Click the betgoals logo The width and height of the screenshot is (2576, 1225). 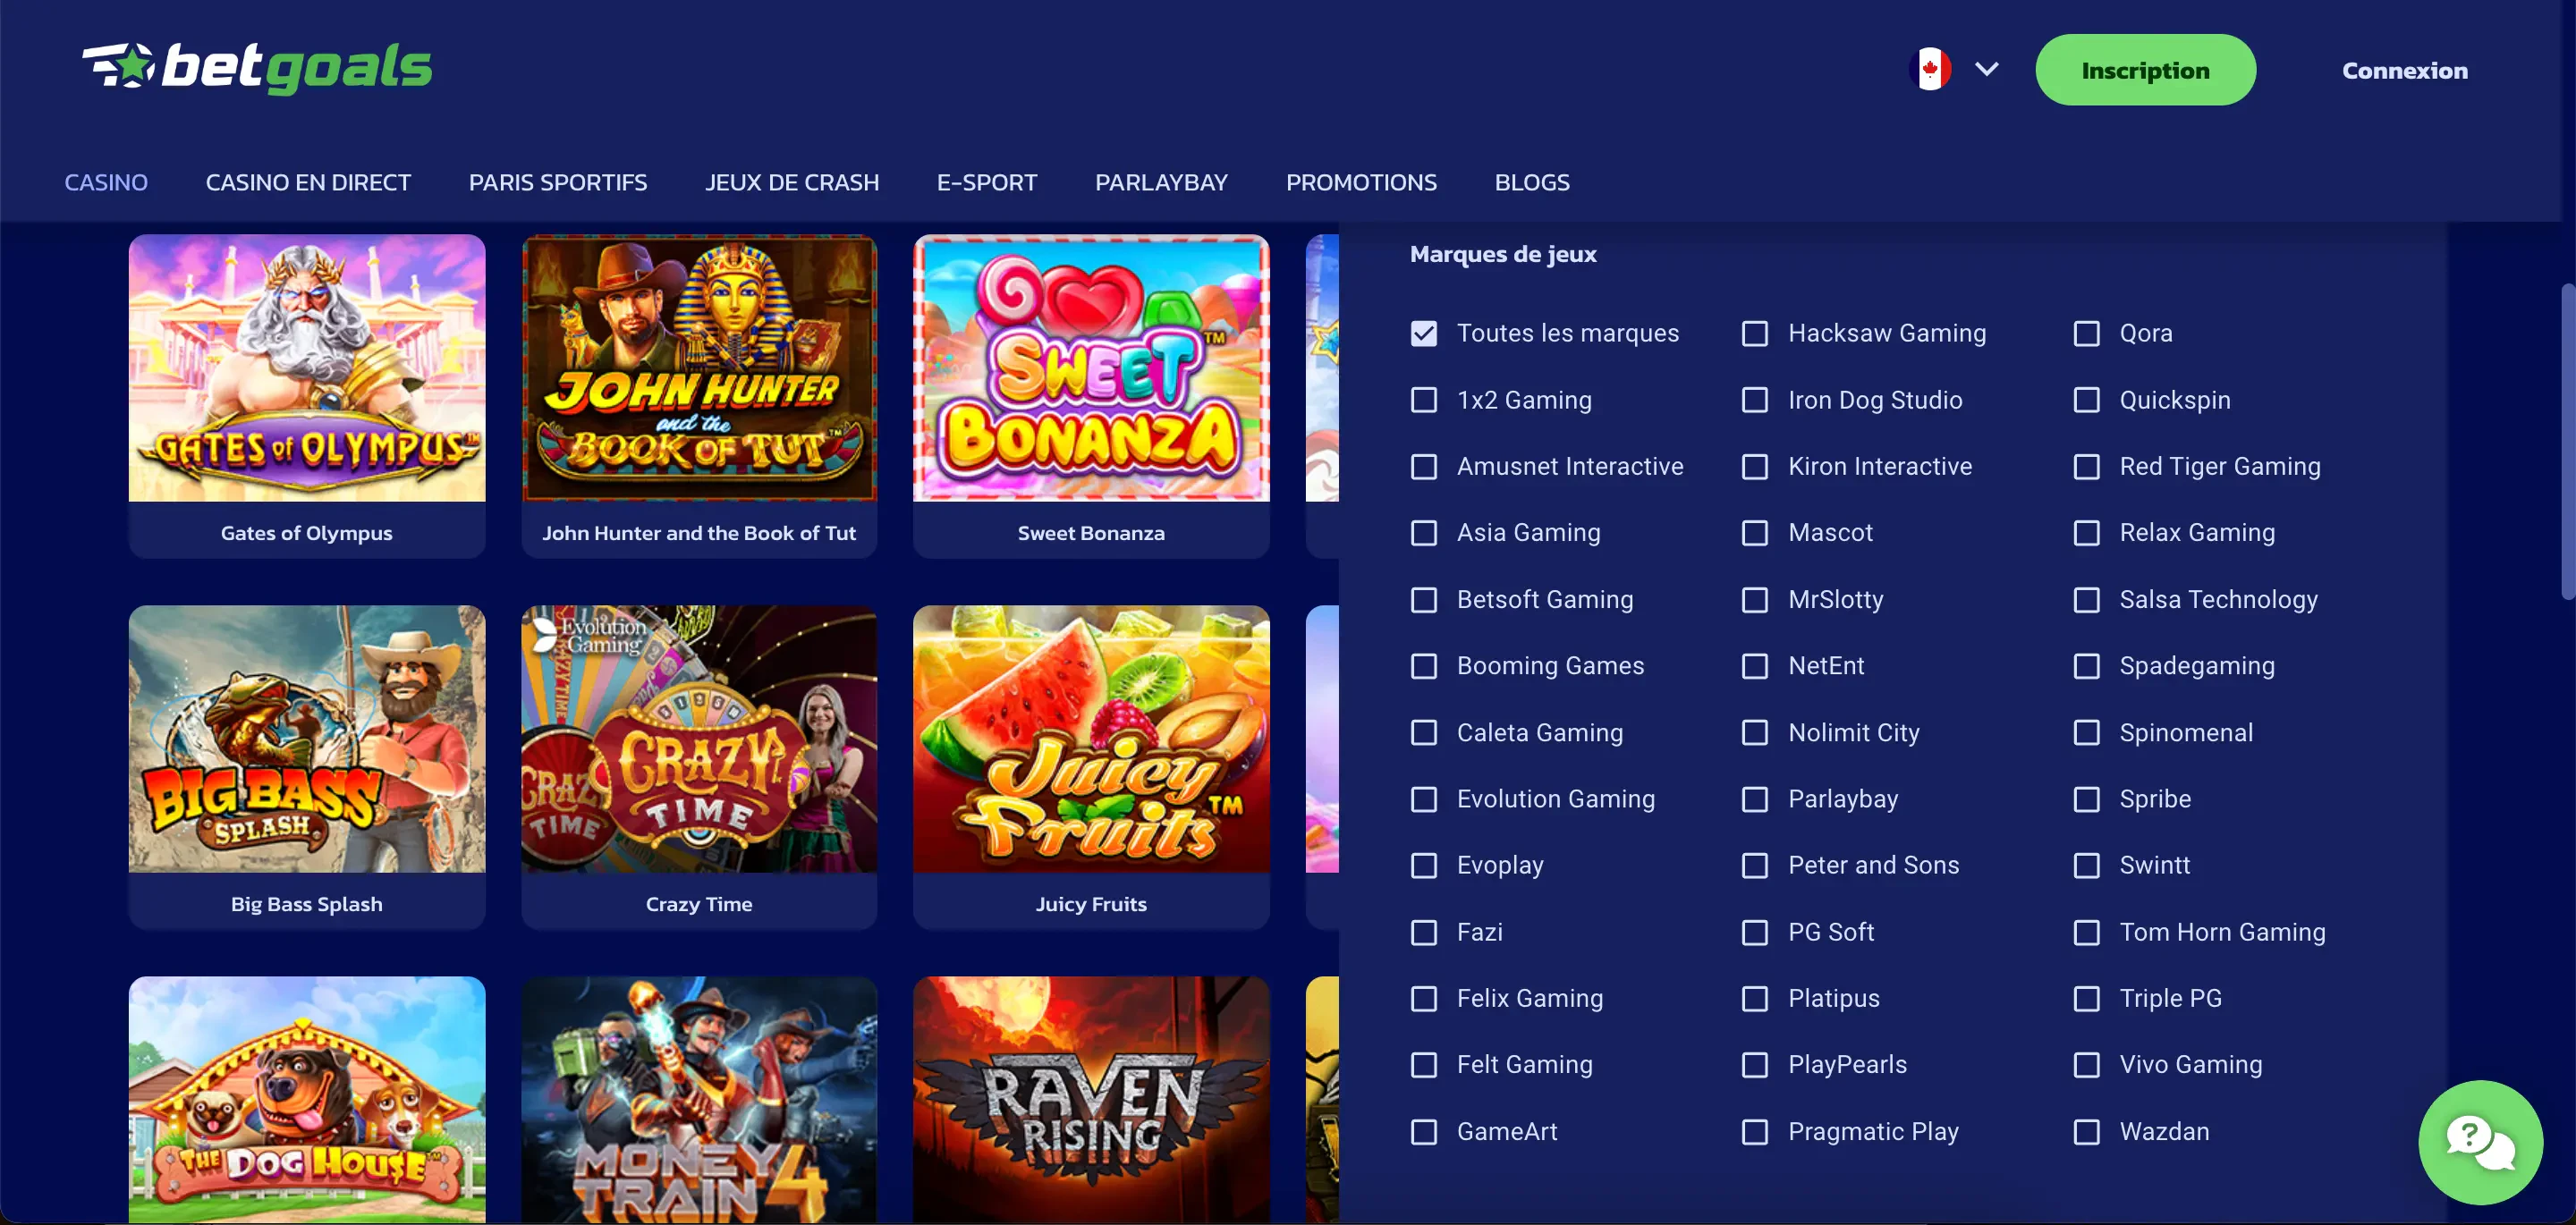coord(257,68)
